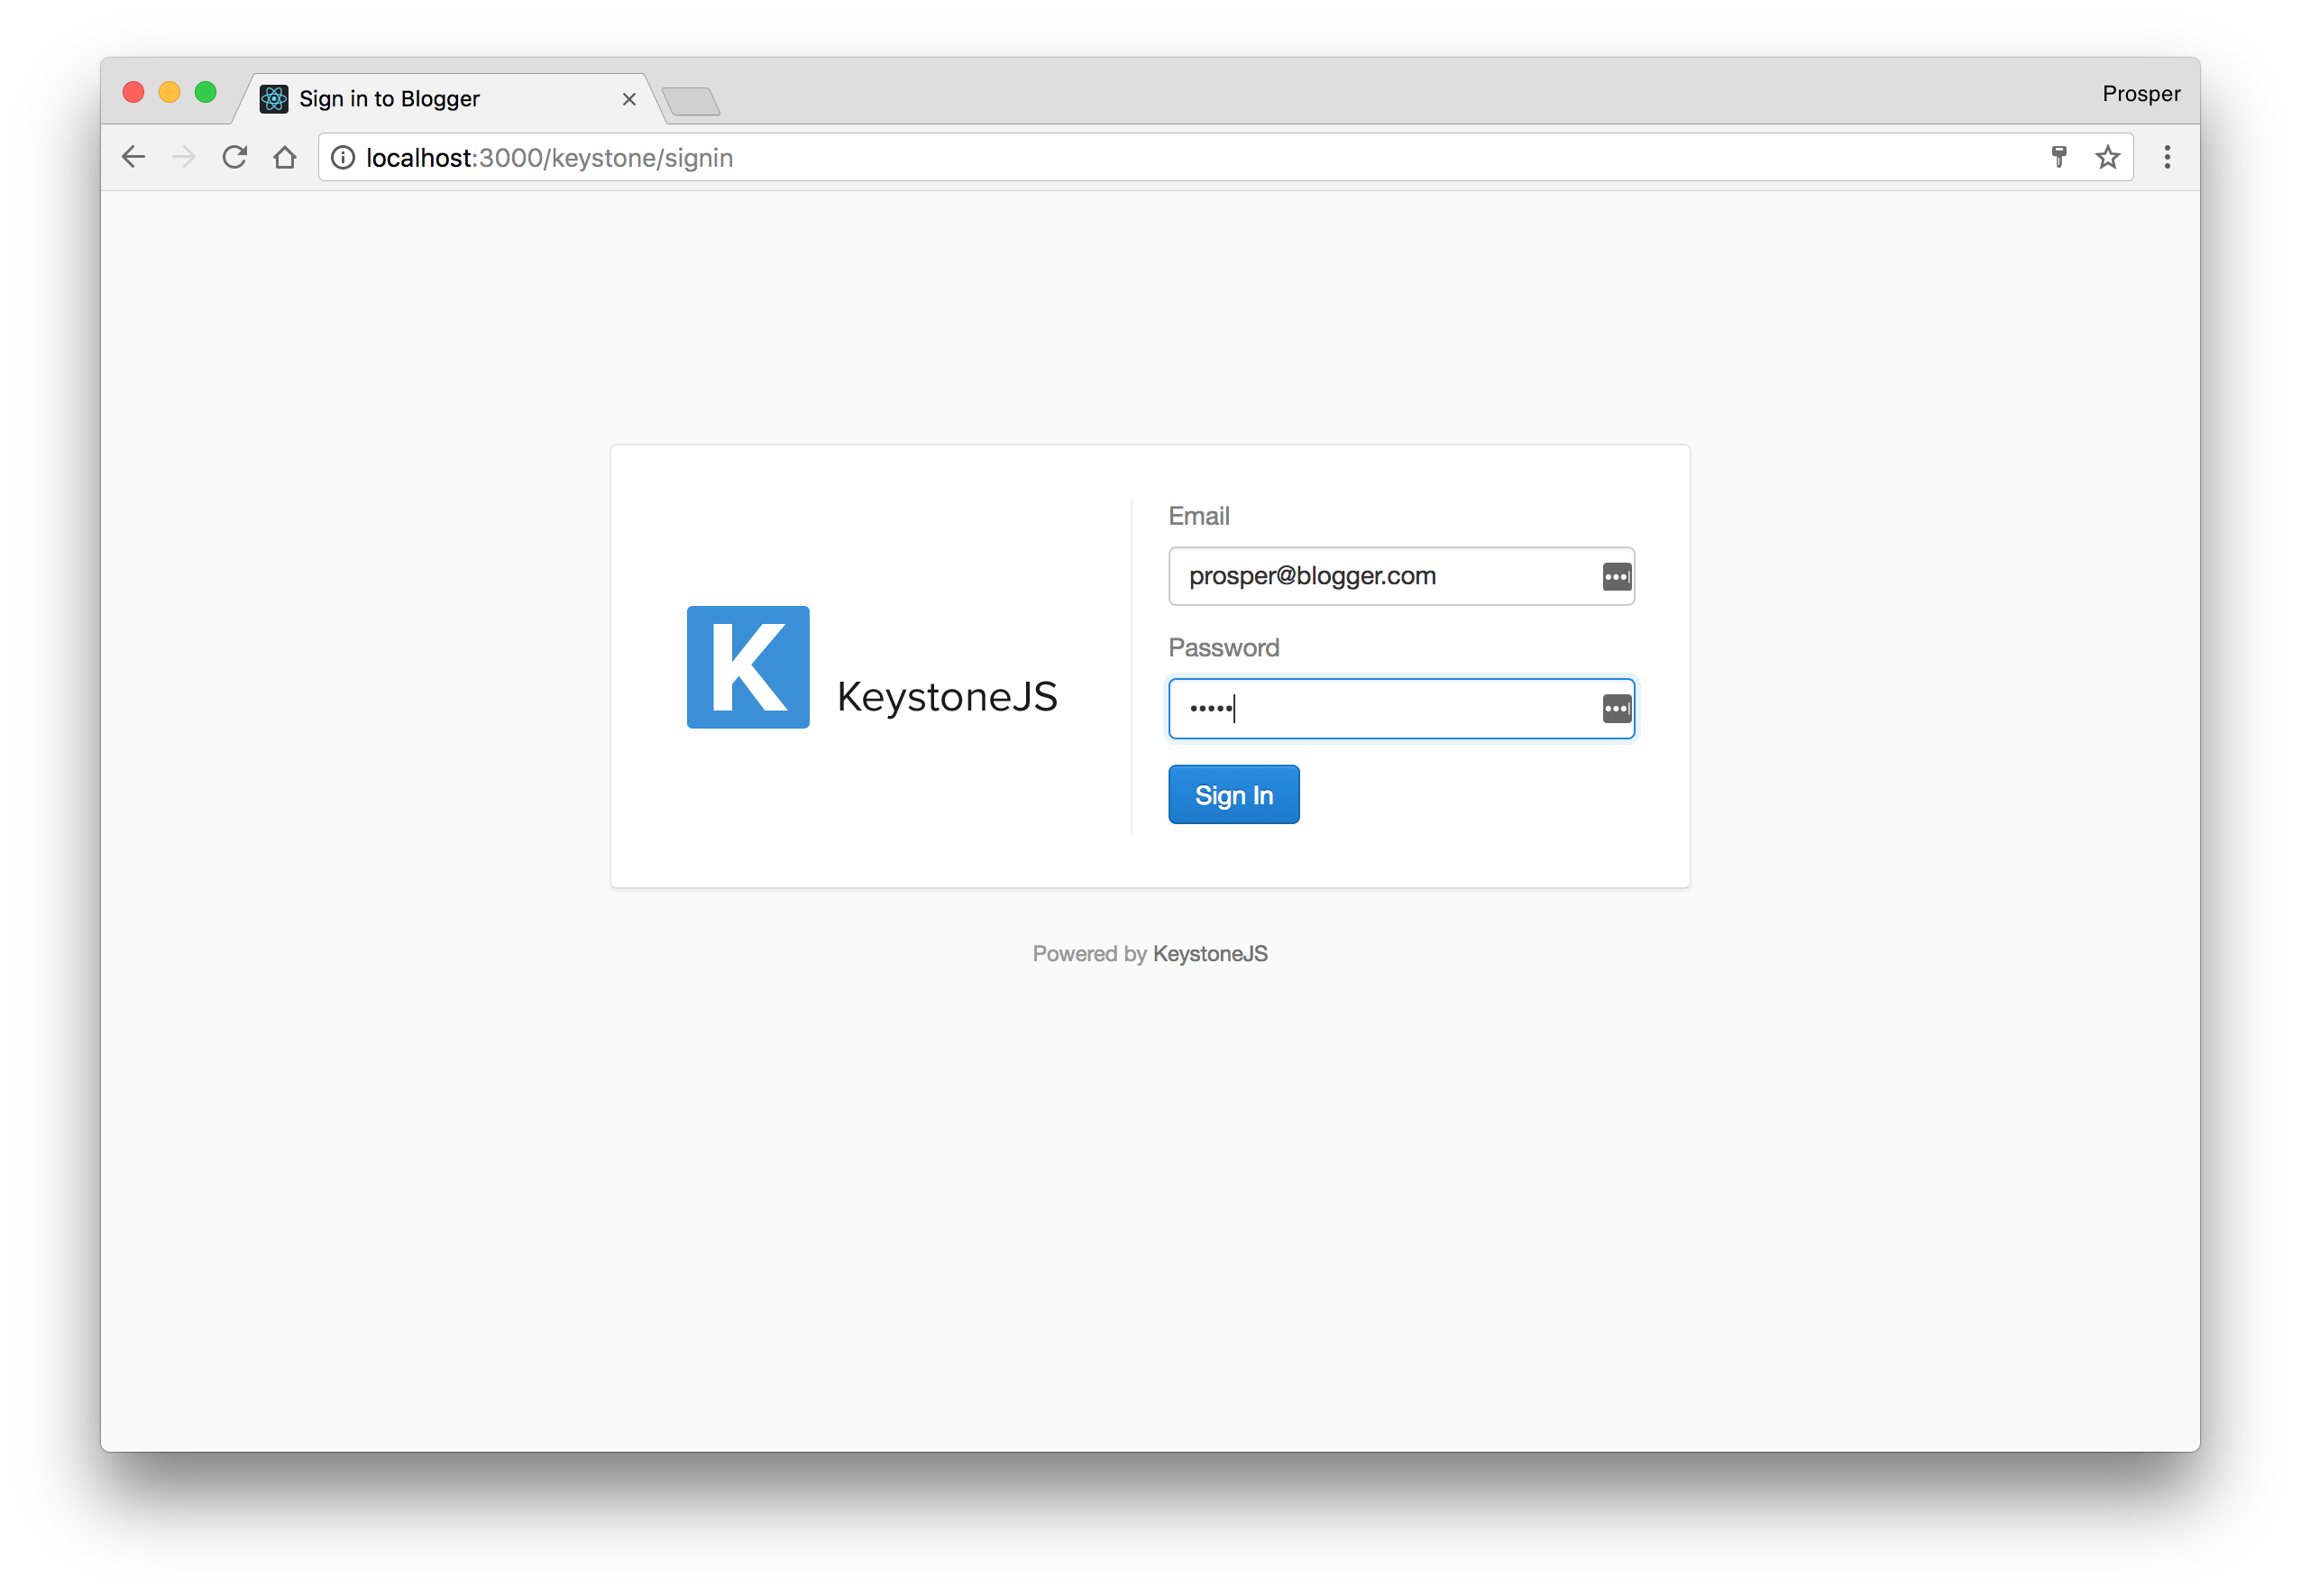Focus the Email input field
2301x1596 pixels.
1380,577
